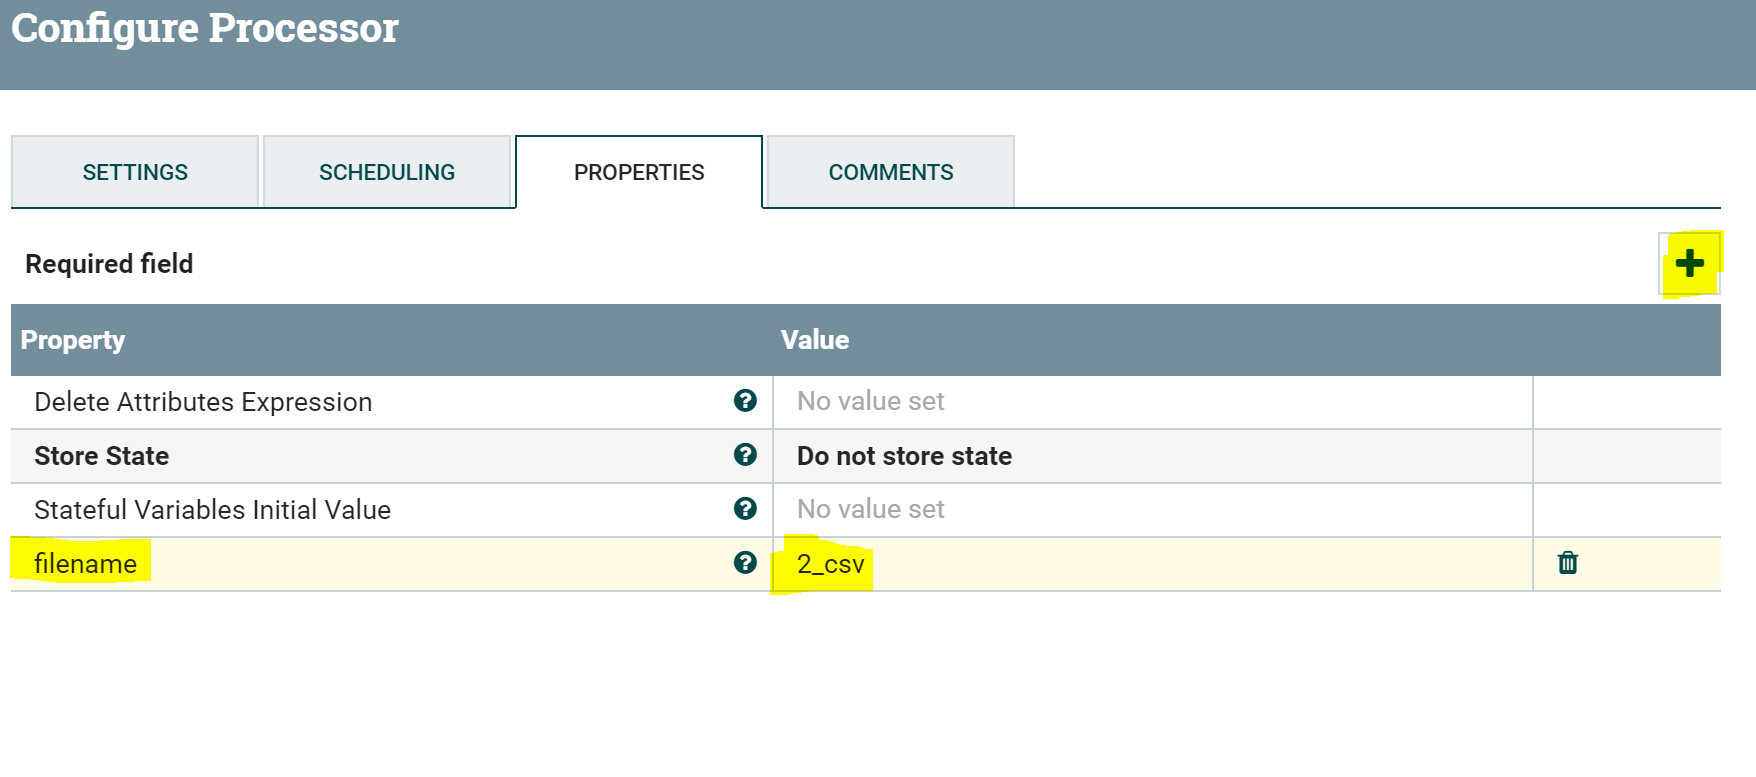This screenshot has height=777, width=1756.
Task: Show help icon for Store State
Action: [x=745, y=455]
